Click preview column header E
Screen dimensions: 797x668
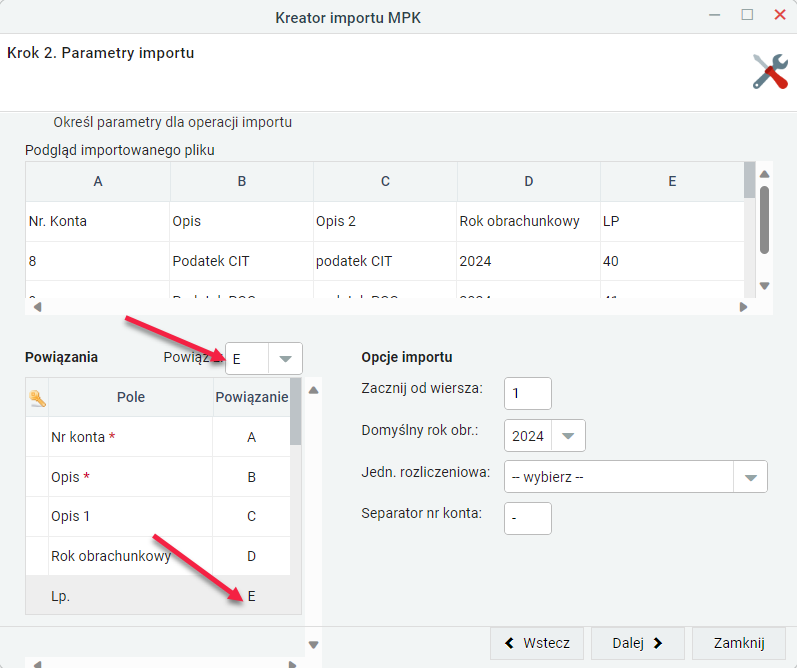coord(672,181)
